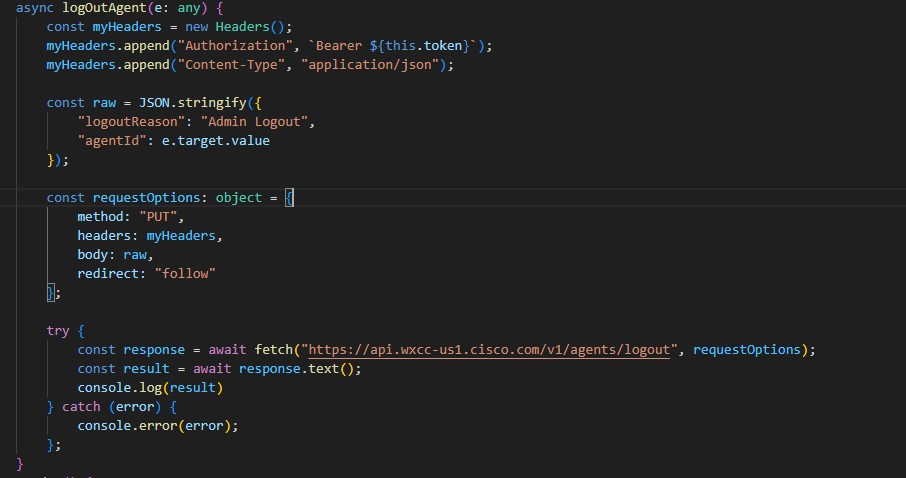Click the function name logOutAgent
The image size is (906, 478).
[x=104, y=8]
